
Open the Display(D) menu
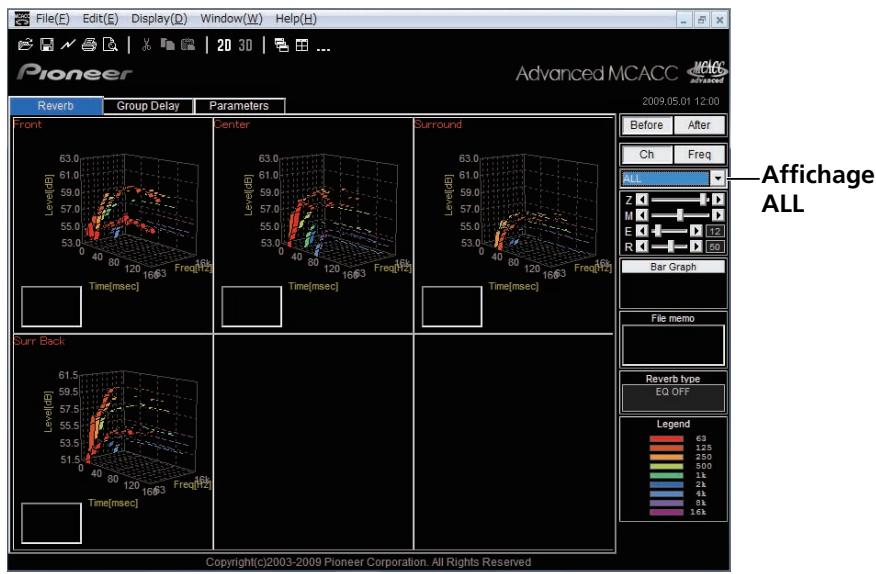pos(159,18)
